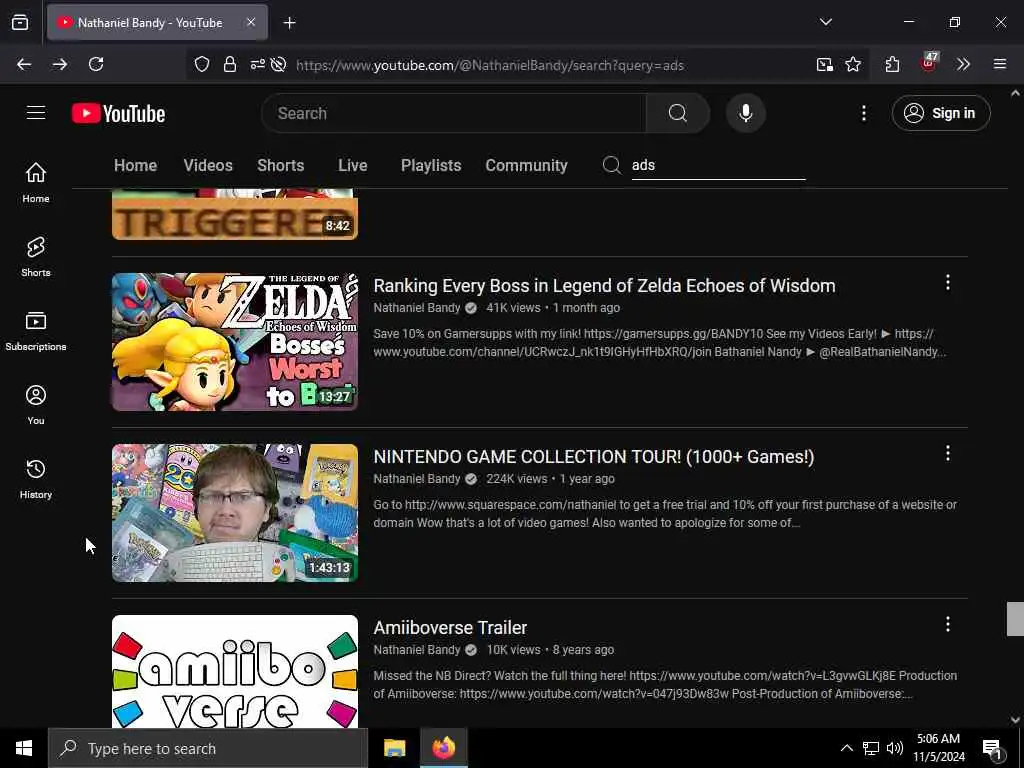Click the YouTube logo
The width and height of the screenshot is (1024, 768).
pos(118,113)
